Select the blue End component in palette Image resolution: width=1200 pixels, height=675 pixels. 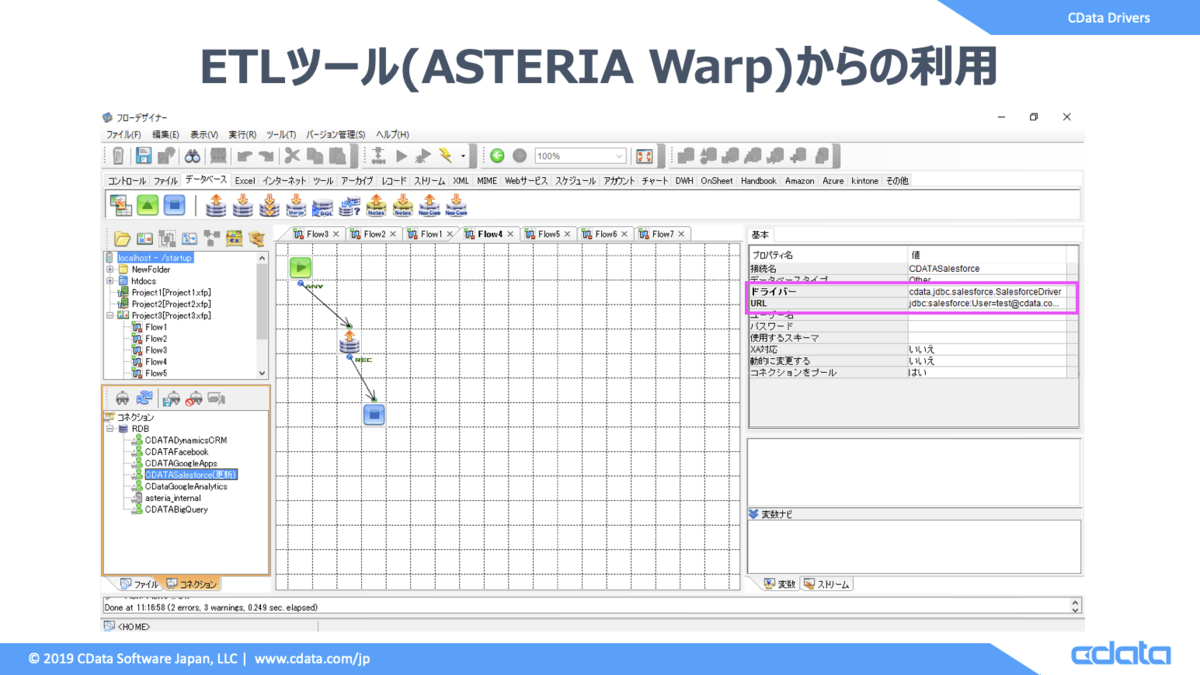174,205
